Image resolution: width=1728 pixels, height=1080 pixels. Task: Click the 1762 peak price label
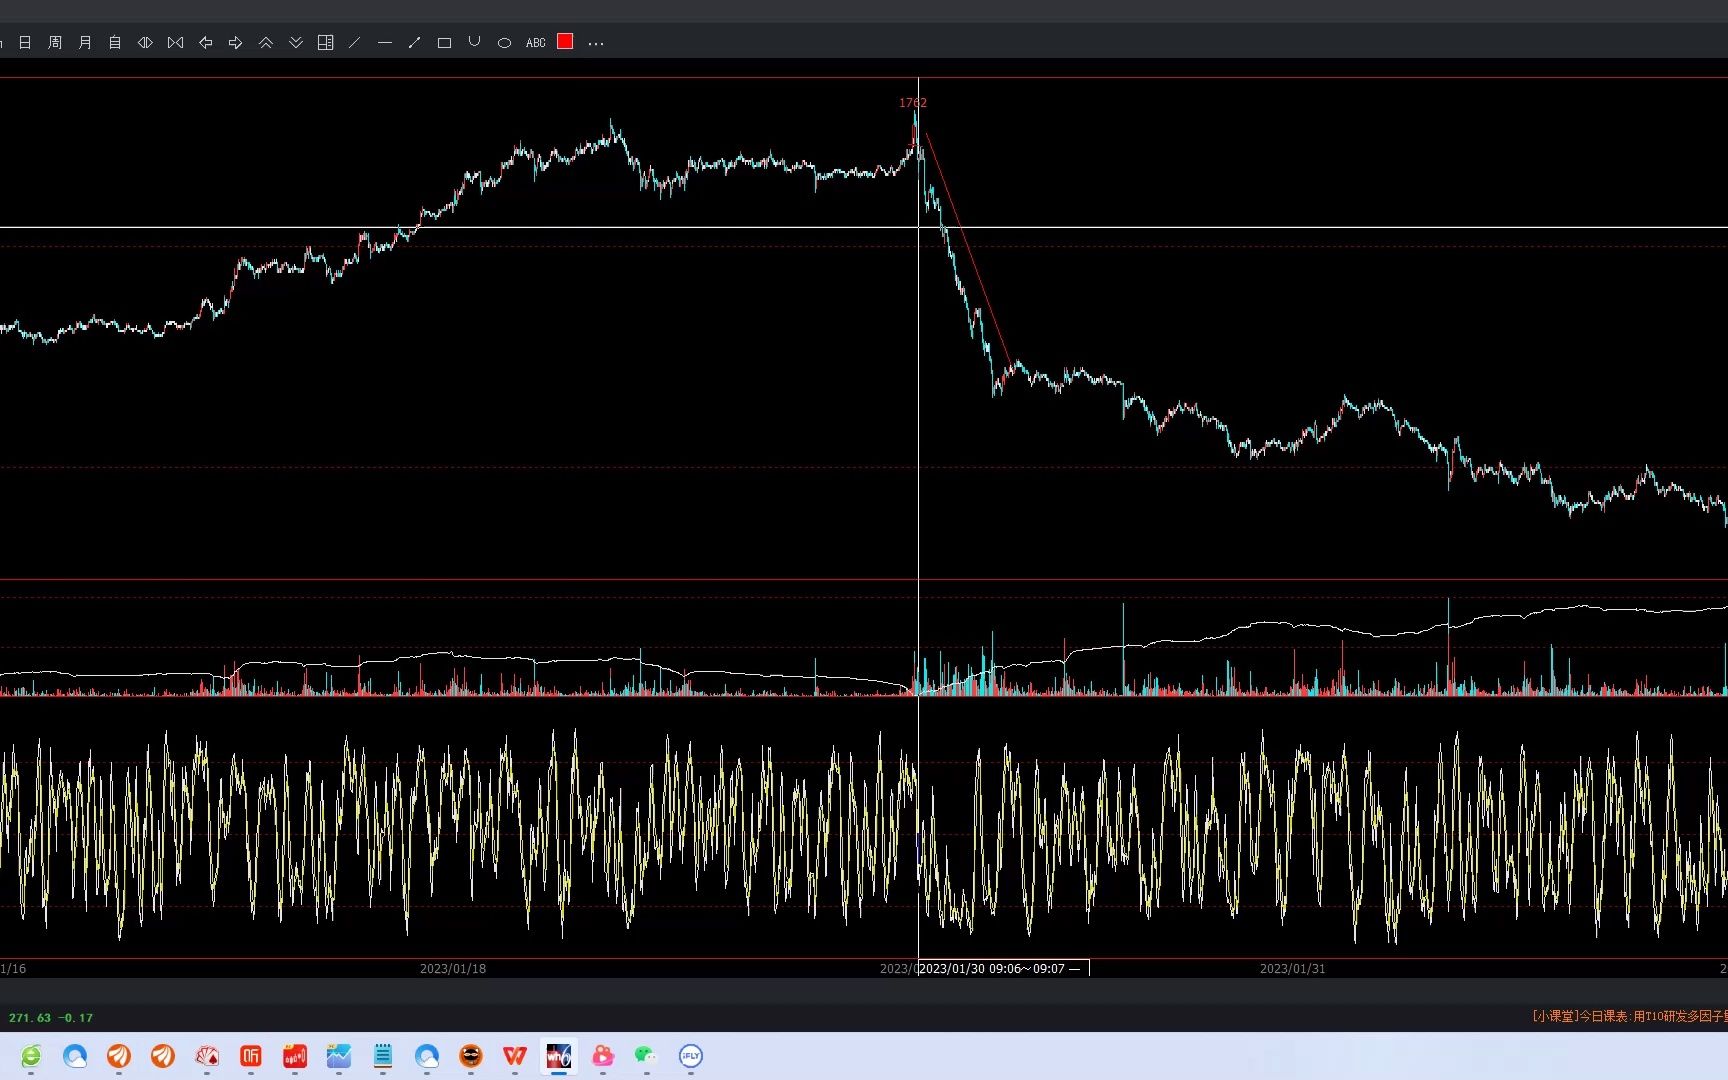pyautogui.click(x=913, y=103)
